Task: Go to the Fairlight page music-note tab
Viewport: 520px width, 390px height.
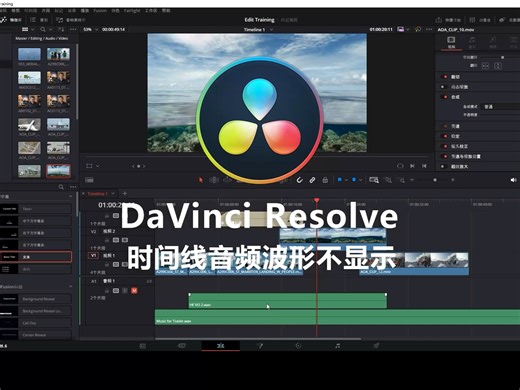Action: pos(337,346)
